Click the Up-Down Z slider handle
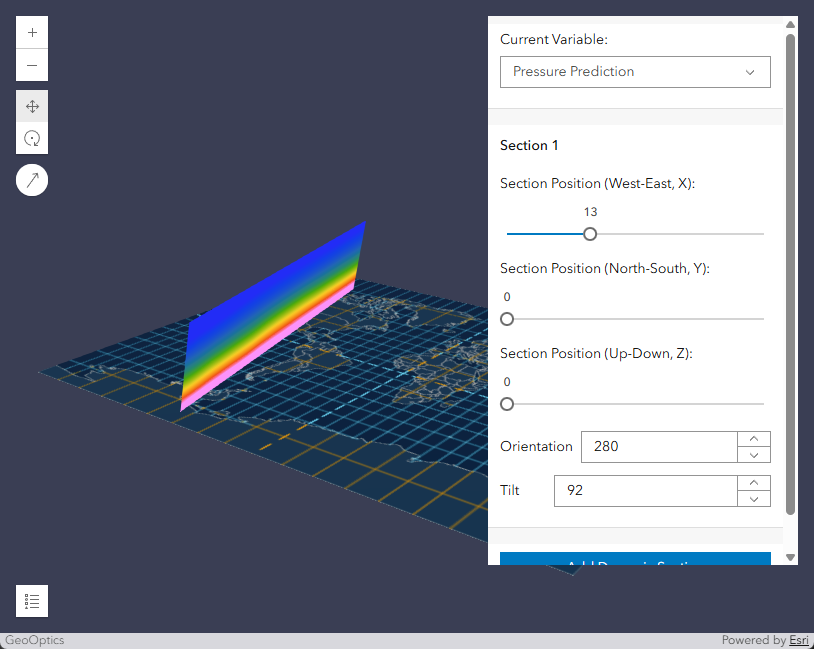Viewport: 814px width, 649px height. (507, 404)
